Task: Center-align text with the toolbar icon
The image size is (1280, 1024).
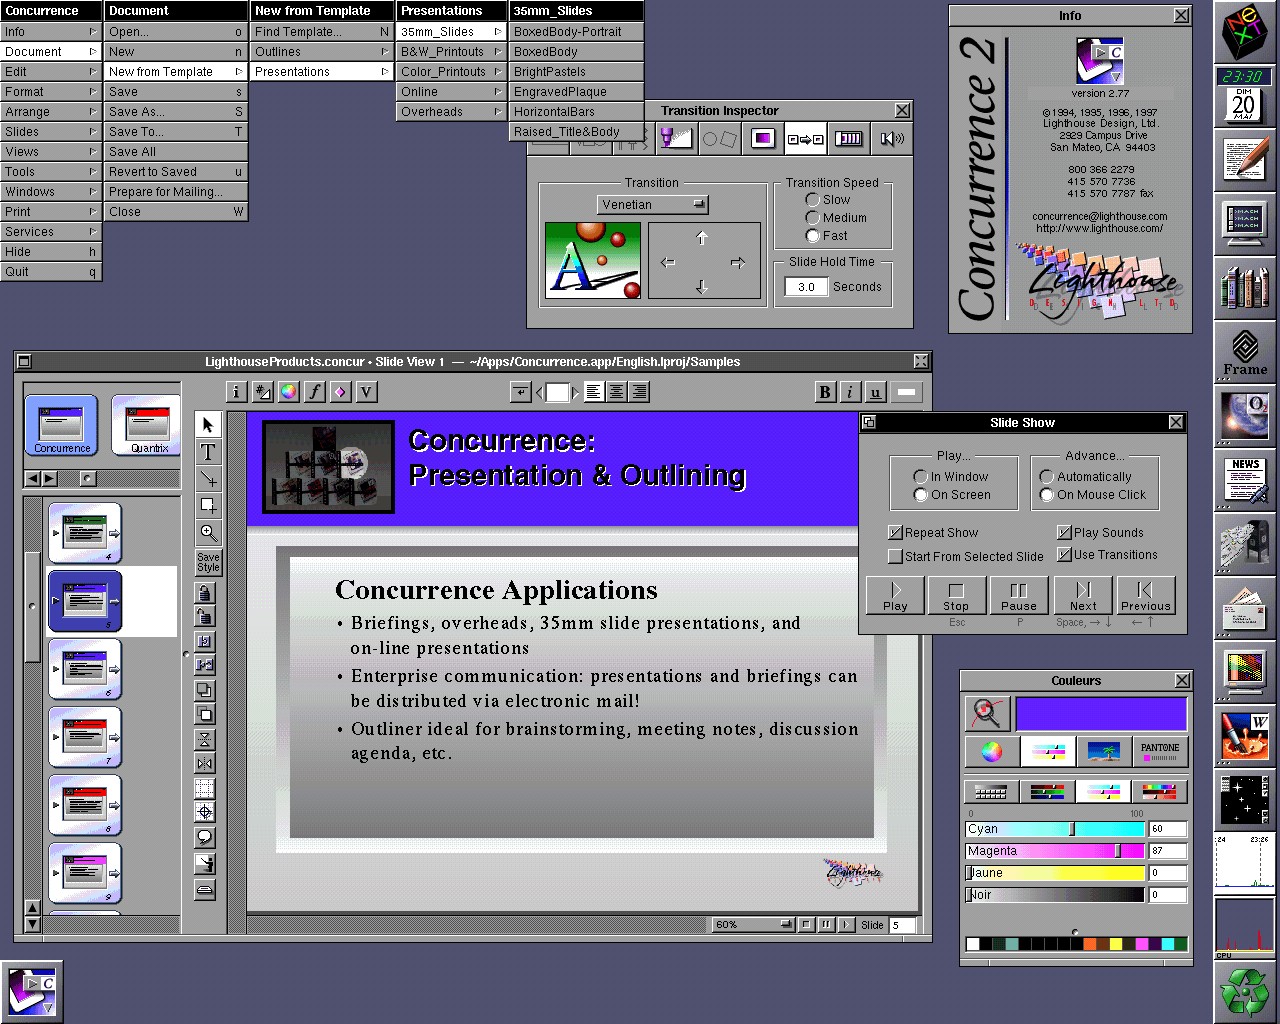Action: [617, 392]
